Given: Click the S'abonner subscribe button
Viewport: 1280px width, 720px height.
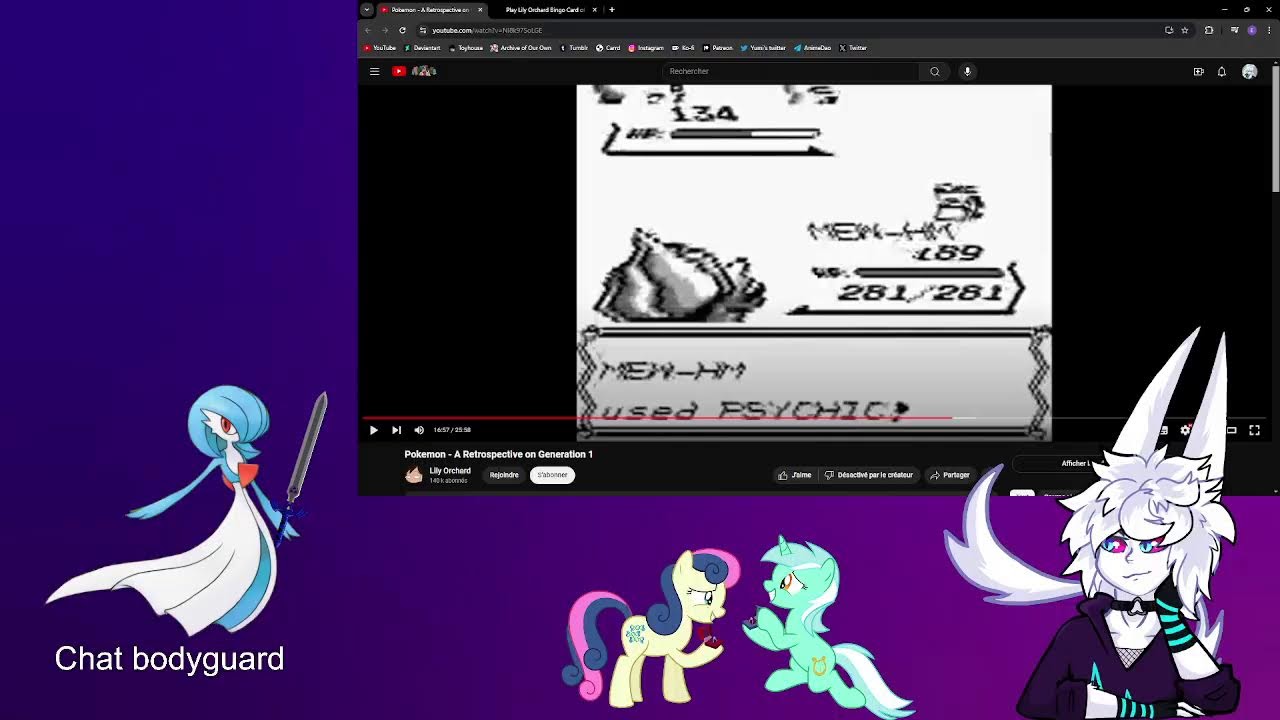Looking at the screenshot, I should 552,475.
